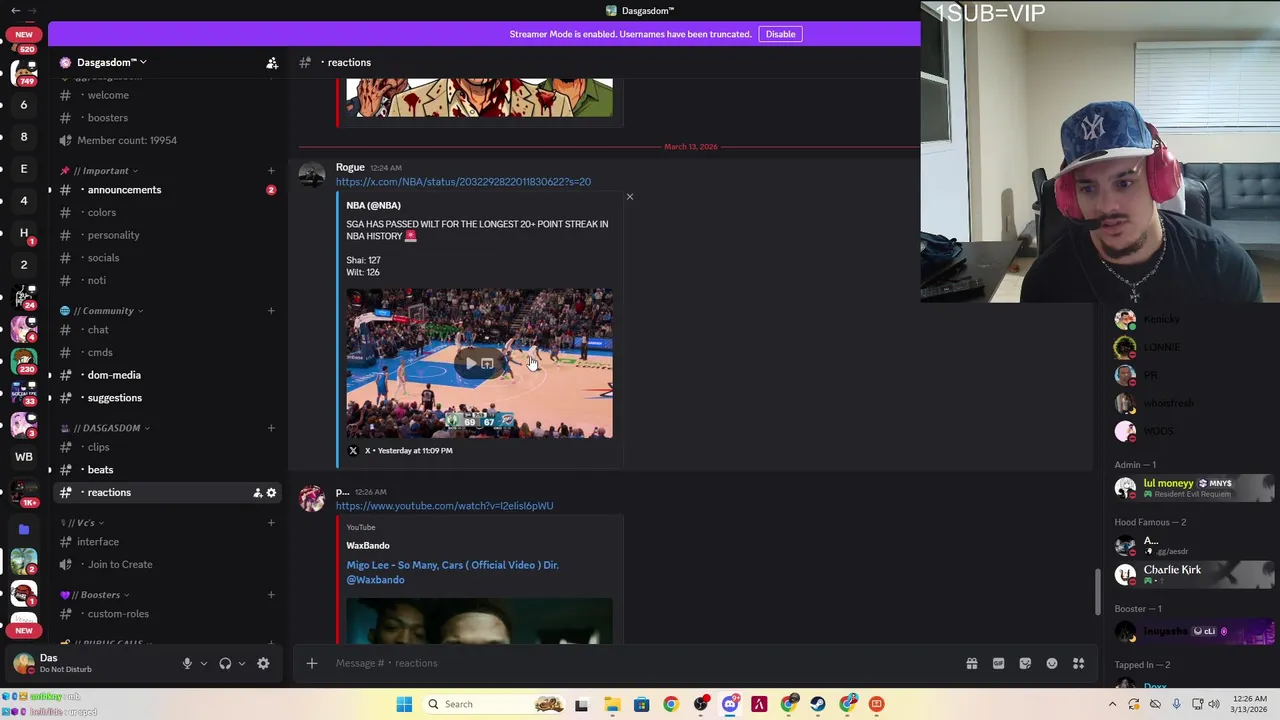Screen dimensions: 1280x720
Task: Add channel to Important category
Action: coord(271,170)
